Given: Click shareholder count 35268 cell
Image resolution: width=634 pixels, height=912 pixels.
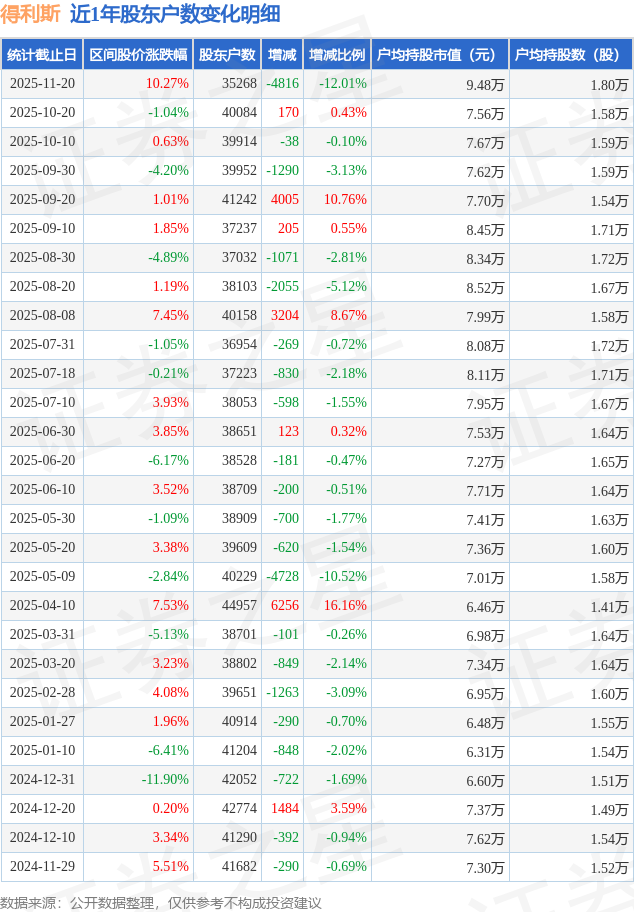Looking at the screenshot, I should [x=239, y=84].
